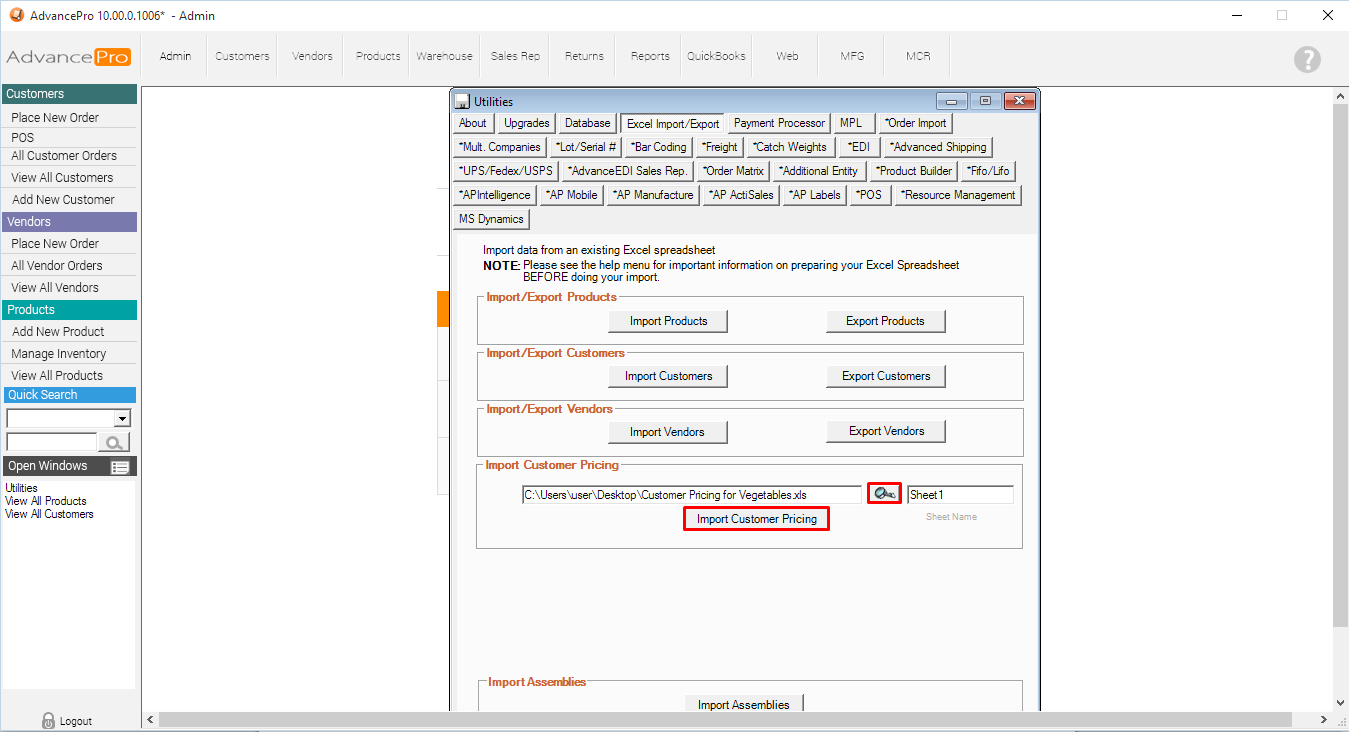Screen dimensions: 1349x732
Task: Open the help question mark icon
Action: point(1307,59)
